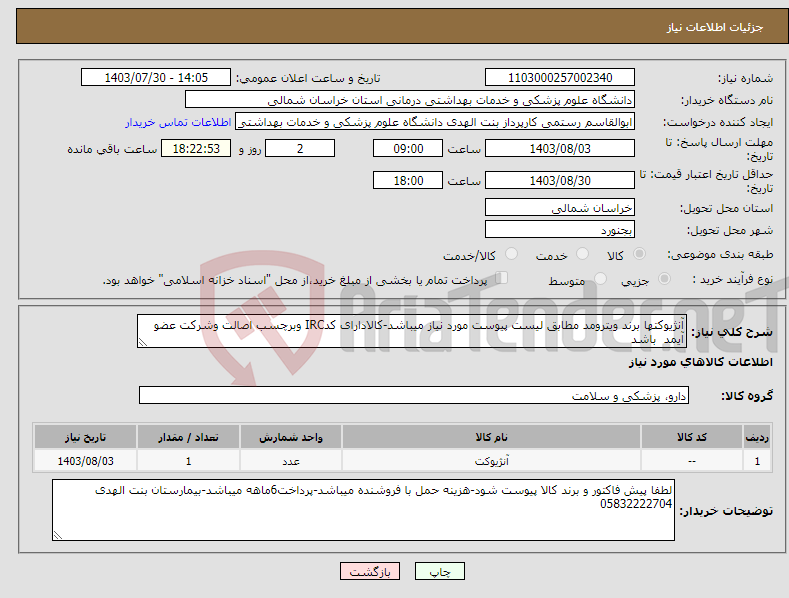Click the بازگشت (back) button
Screen dimensions: 789x598
tap(370, 571)
